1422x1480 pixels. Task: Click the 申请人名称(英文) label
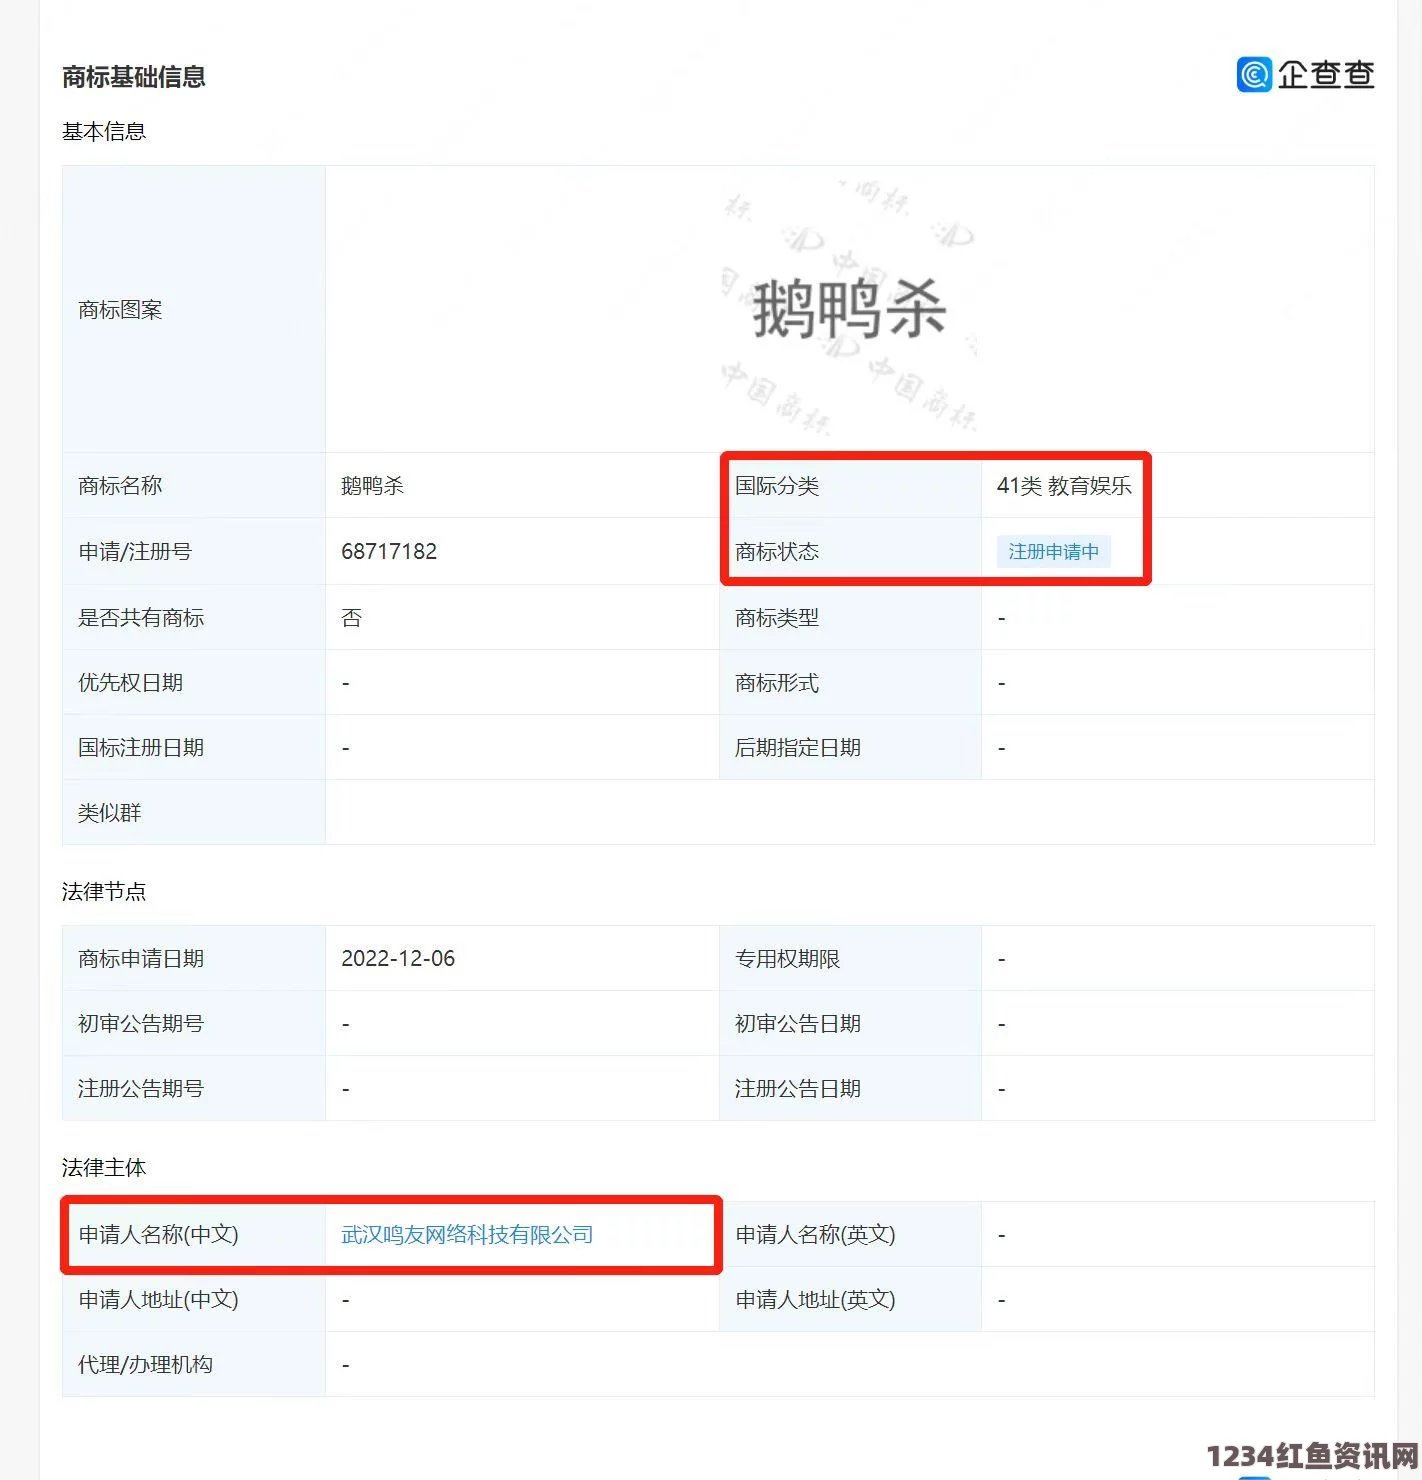point(816,1235)
